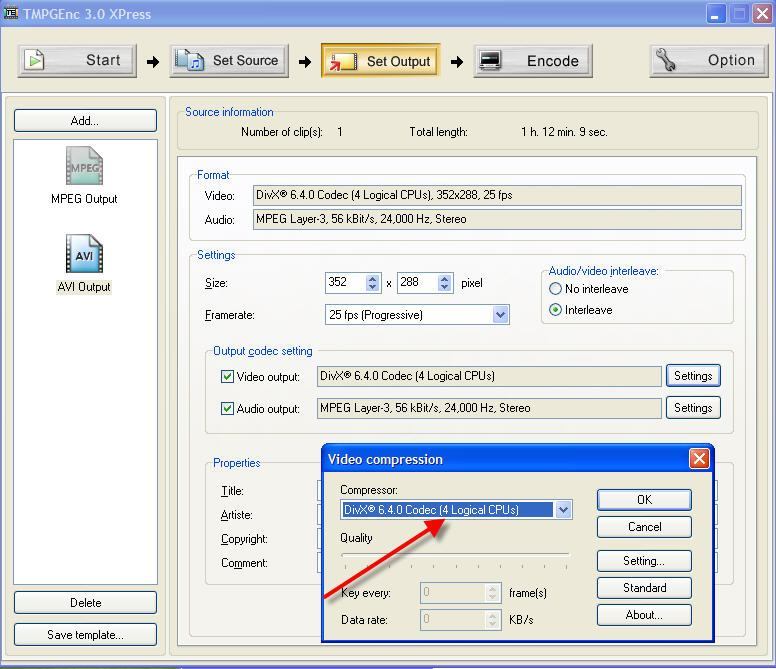Screen dimensions: 776x669
Task: Click the Total length value text
Action: (x=564, y=132)
